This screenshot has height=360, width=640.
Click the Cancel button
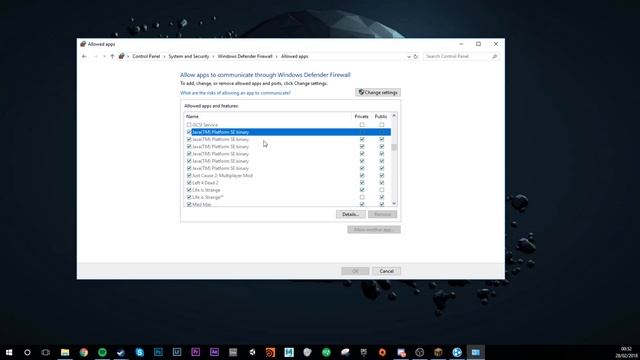386,271
